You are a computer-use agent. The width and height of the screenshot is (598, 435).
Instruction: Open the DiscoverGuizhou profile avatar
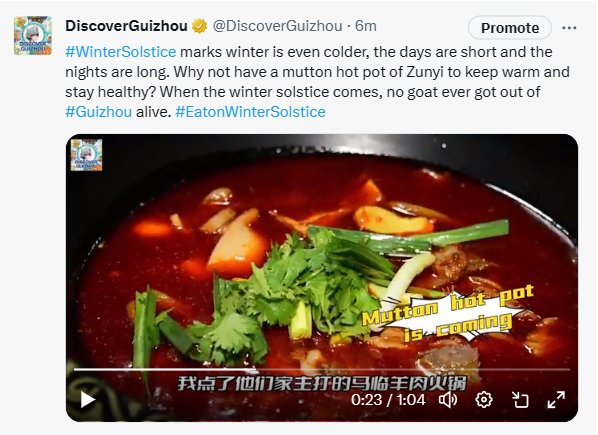(33, 35)
